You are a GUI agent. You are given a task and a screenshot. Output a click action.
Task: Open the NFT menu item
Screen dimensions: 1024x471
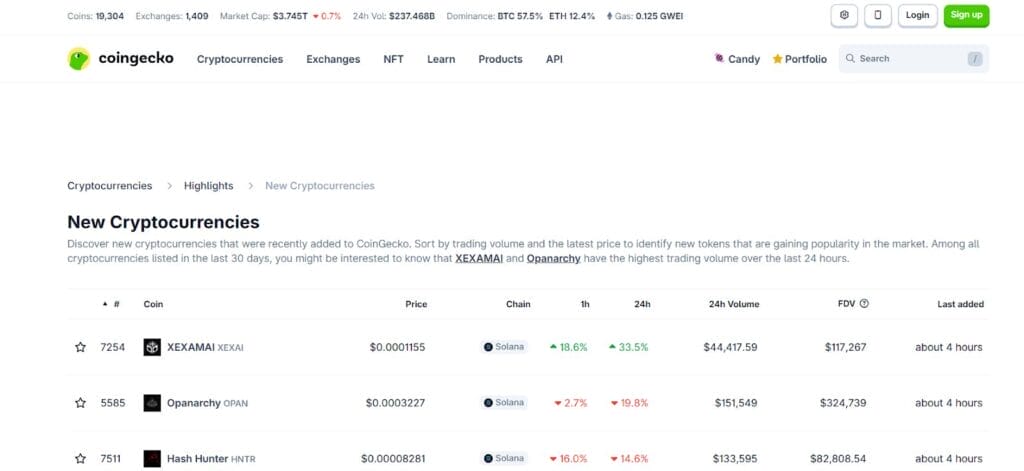coord(393,59)
